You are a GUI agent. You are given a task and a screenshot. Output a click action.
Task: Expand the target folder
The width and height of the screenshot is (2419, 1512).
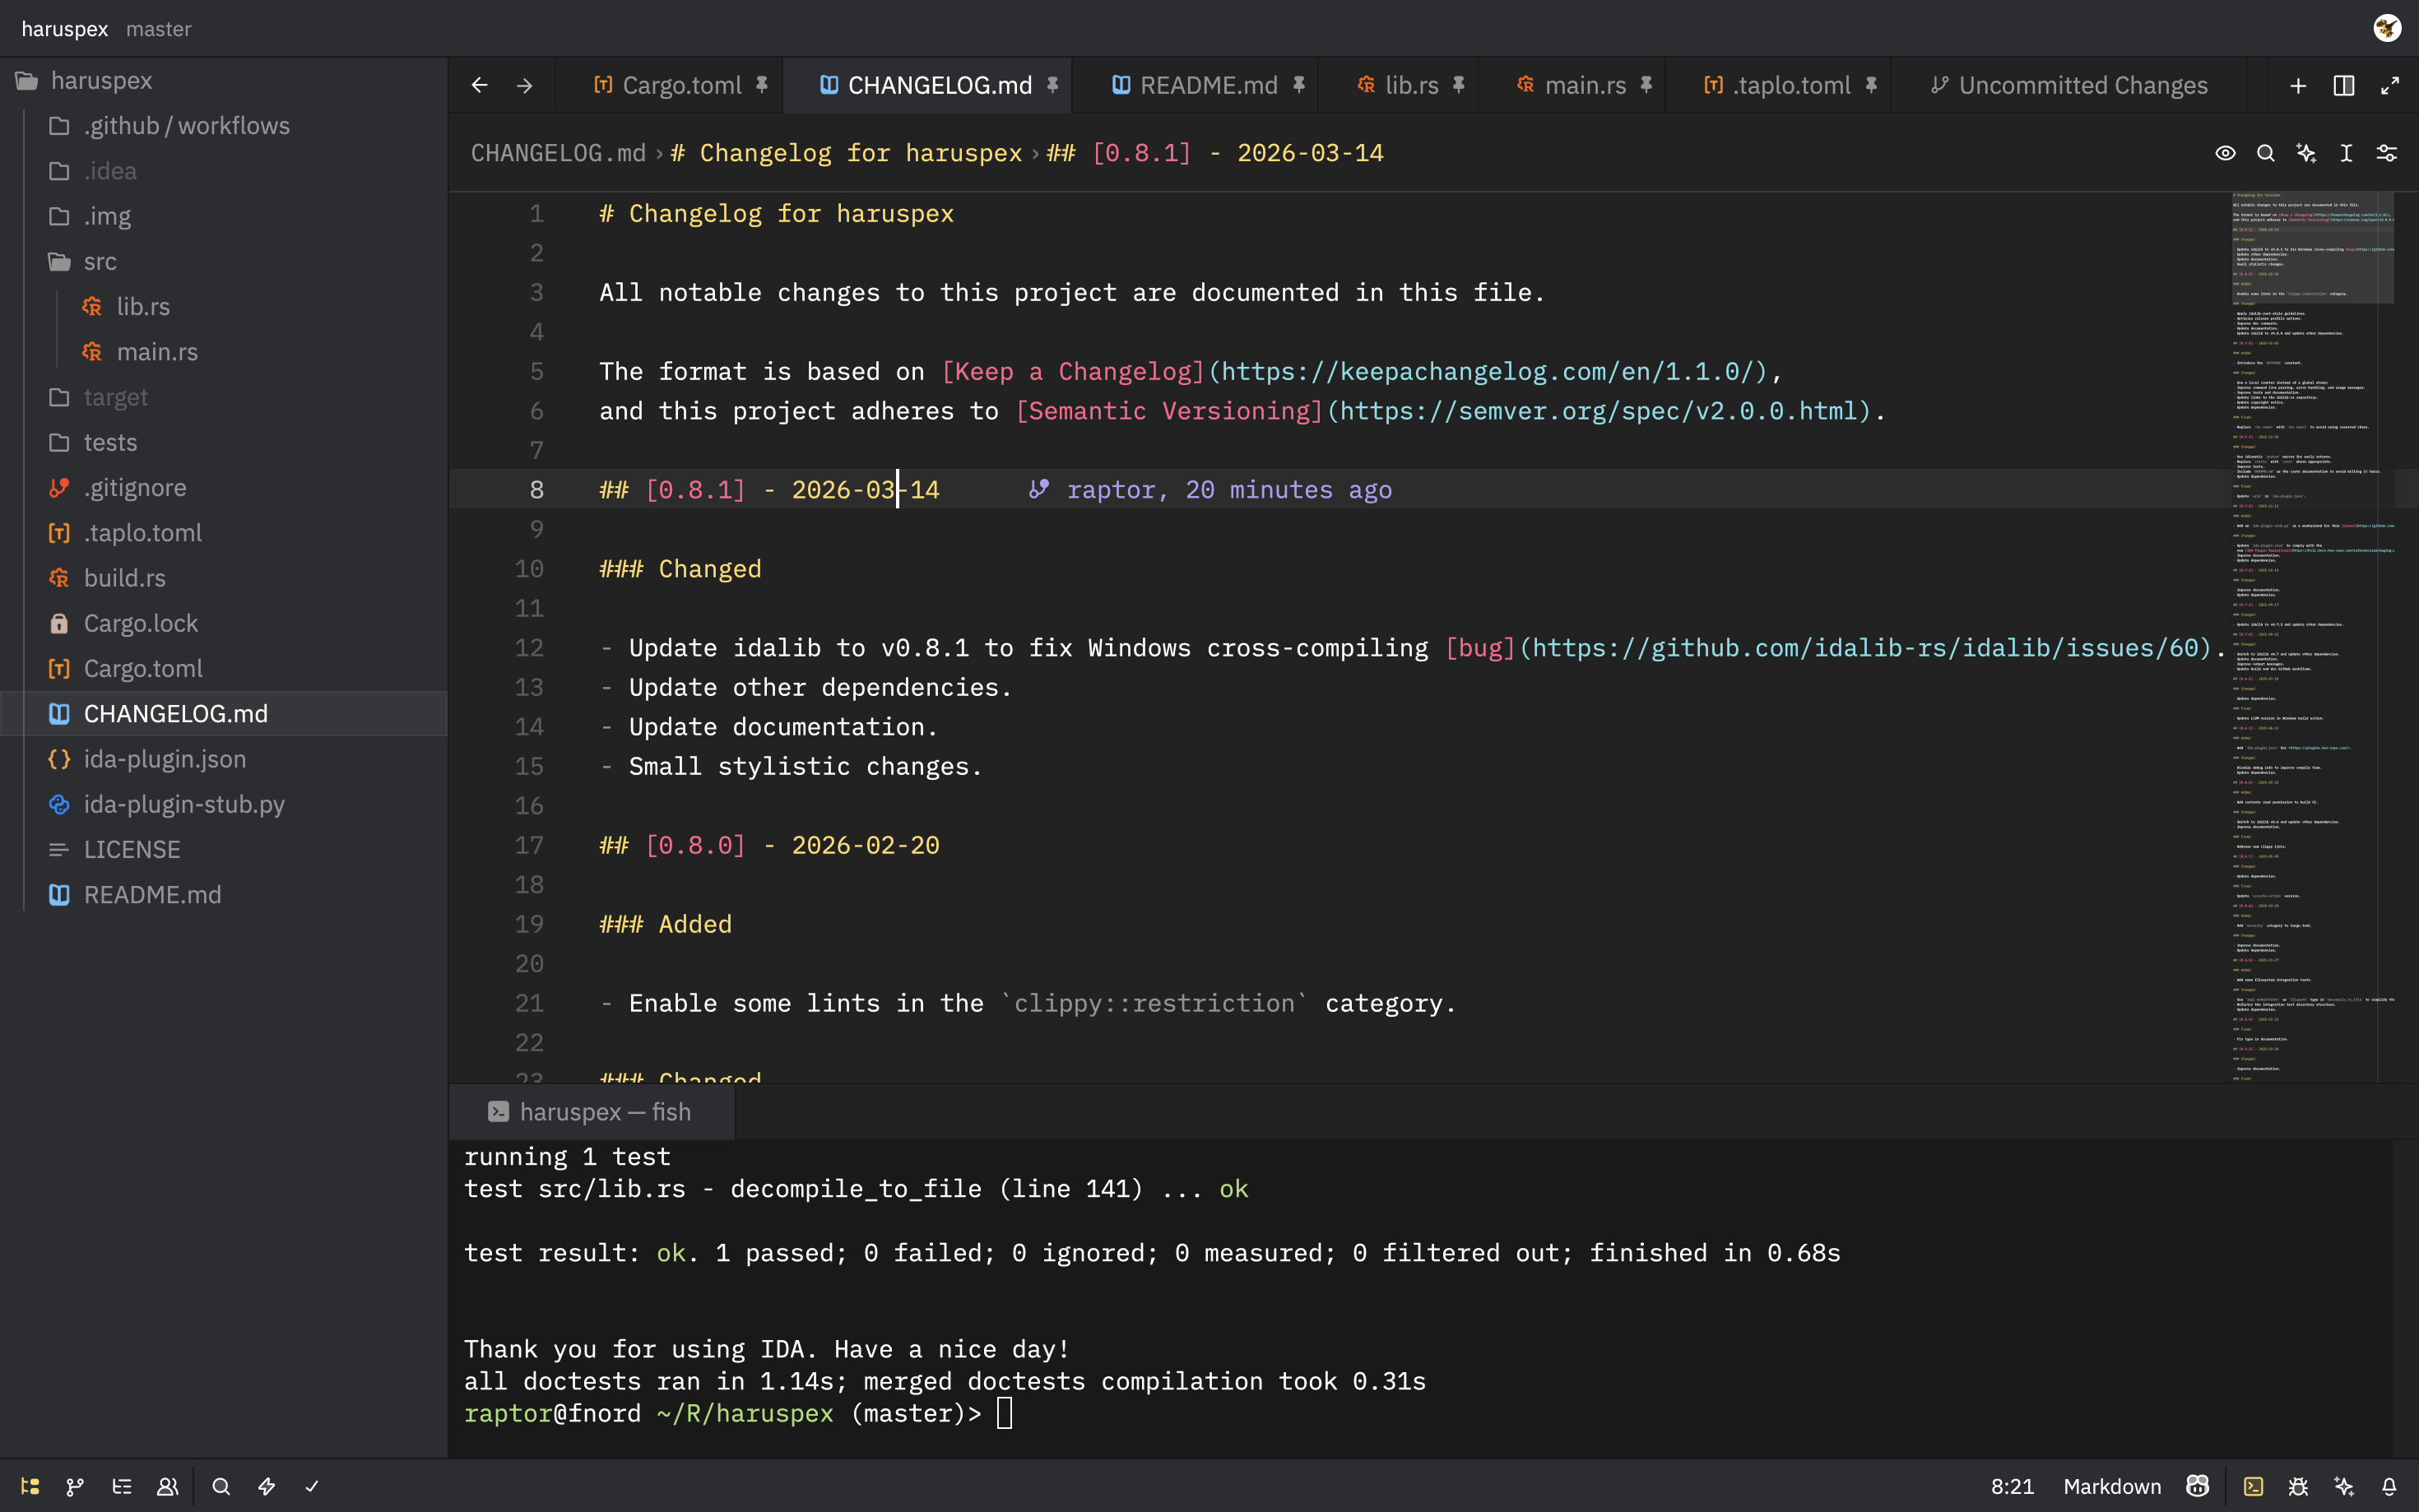[x=115, y=398]
